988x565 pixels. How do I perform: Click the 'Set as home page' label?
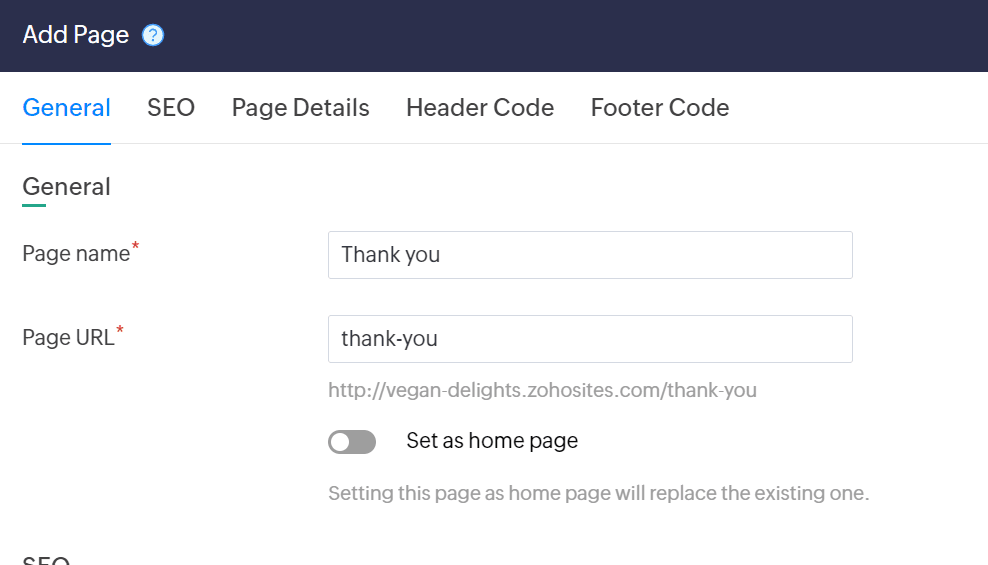(492, 441)
